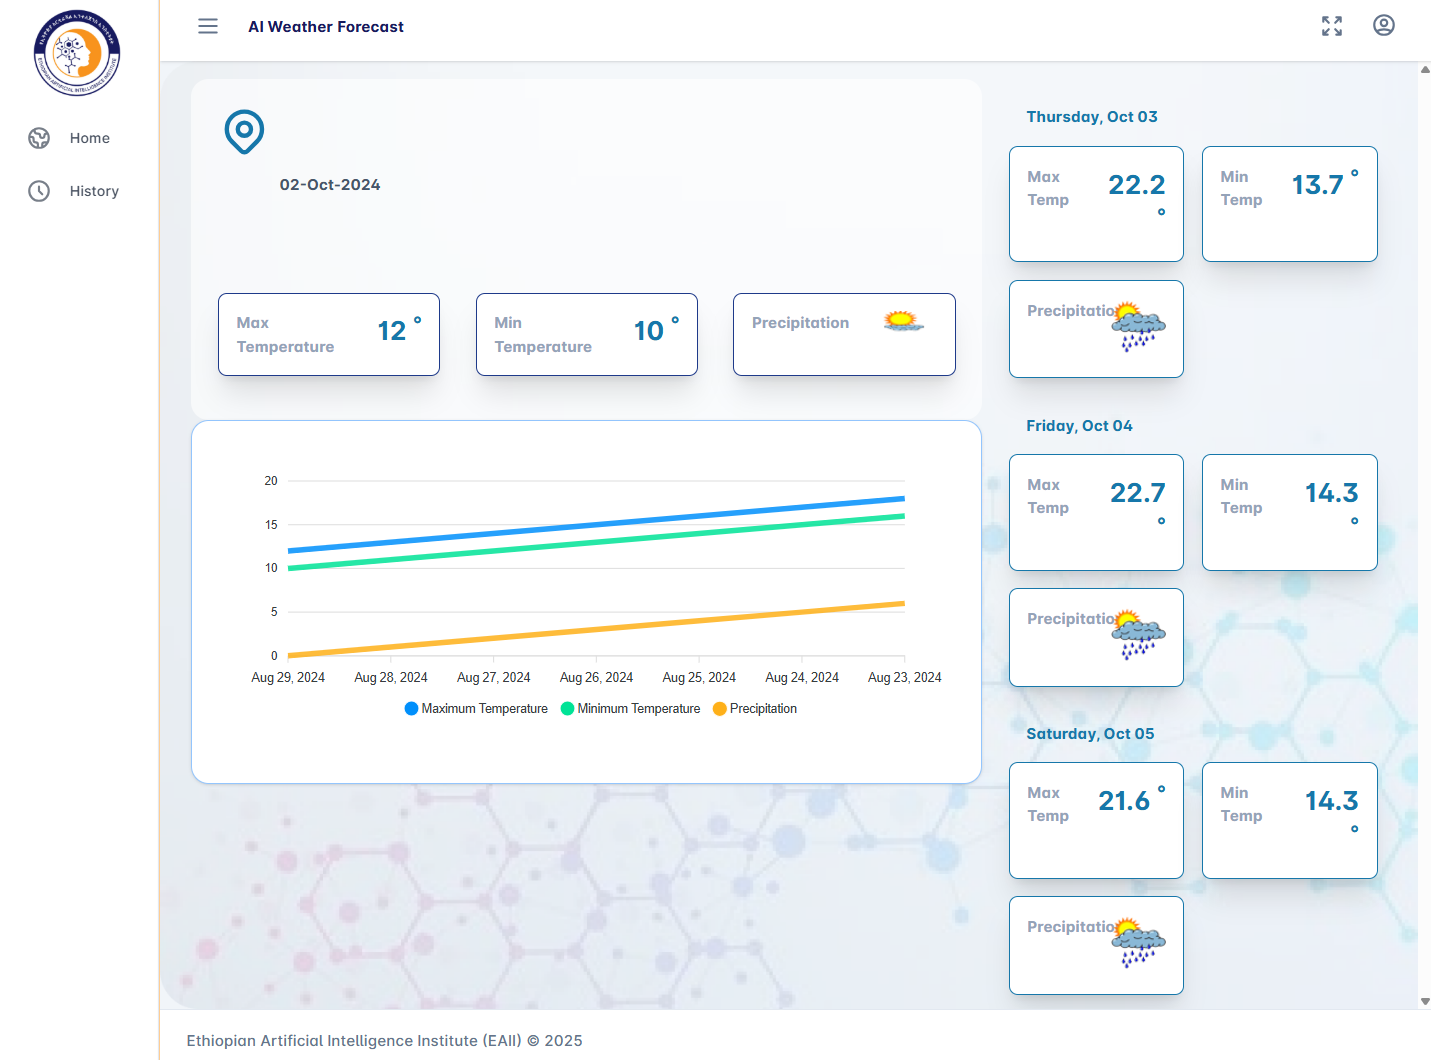Toggle Precipitation series in chart legend
This screenshot has width=1431, height=1060.
pos(755,709)
